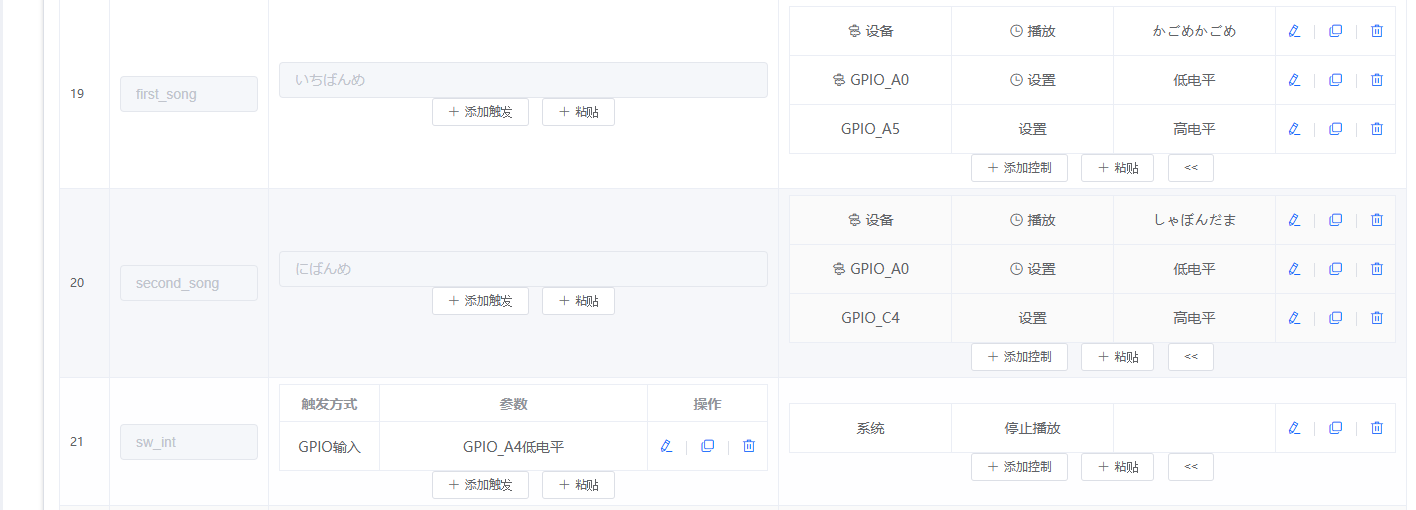Viewport: 1416px width, 510px height.
Task: Edit first_song's GPIO_A0 低电平 control
Action: click(x=1294, y=80)
